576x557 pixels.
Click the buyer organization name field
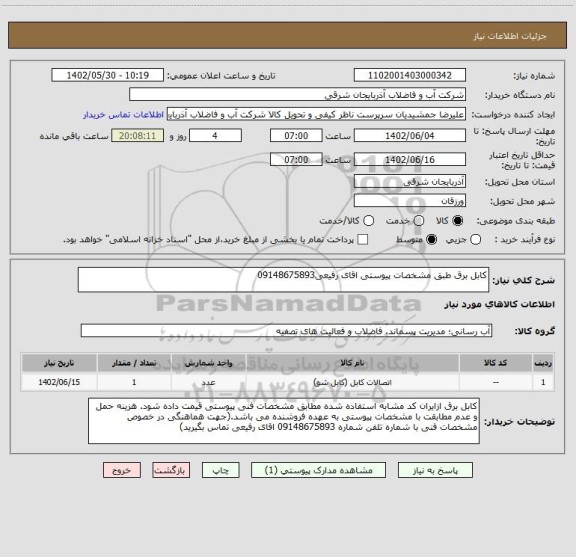(x=297, y=95)
